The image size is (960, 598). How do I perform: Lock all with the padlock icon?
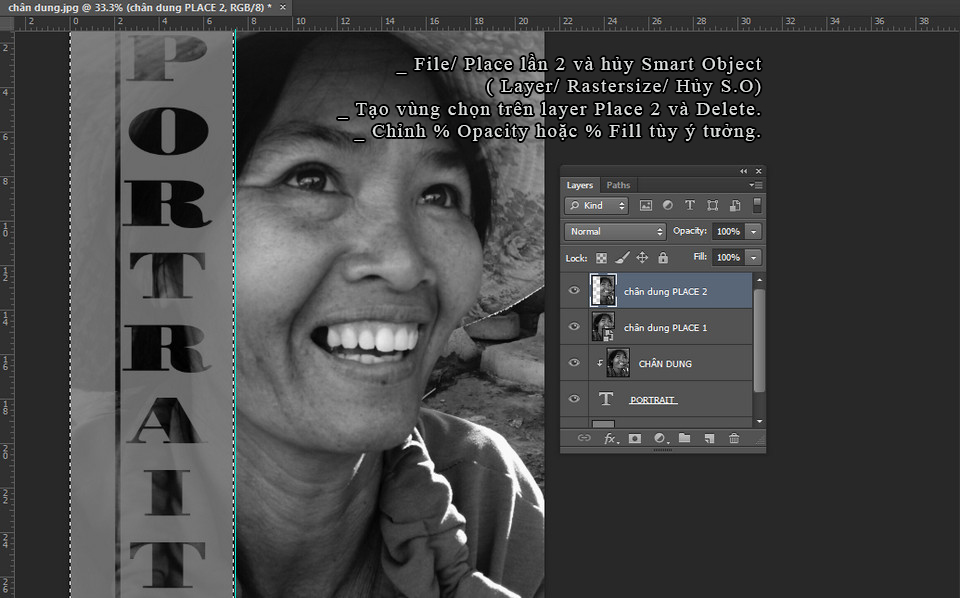click(663, 258)
